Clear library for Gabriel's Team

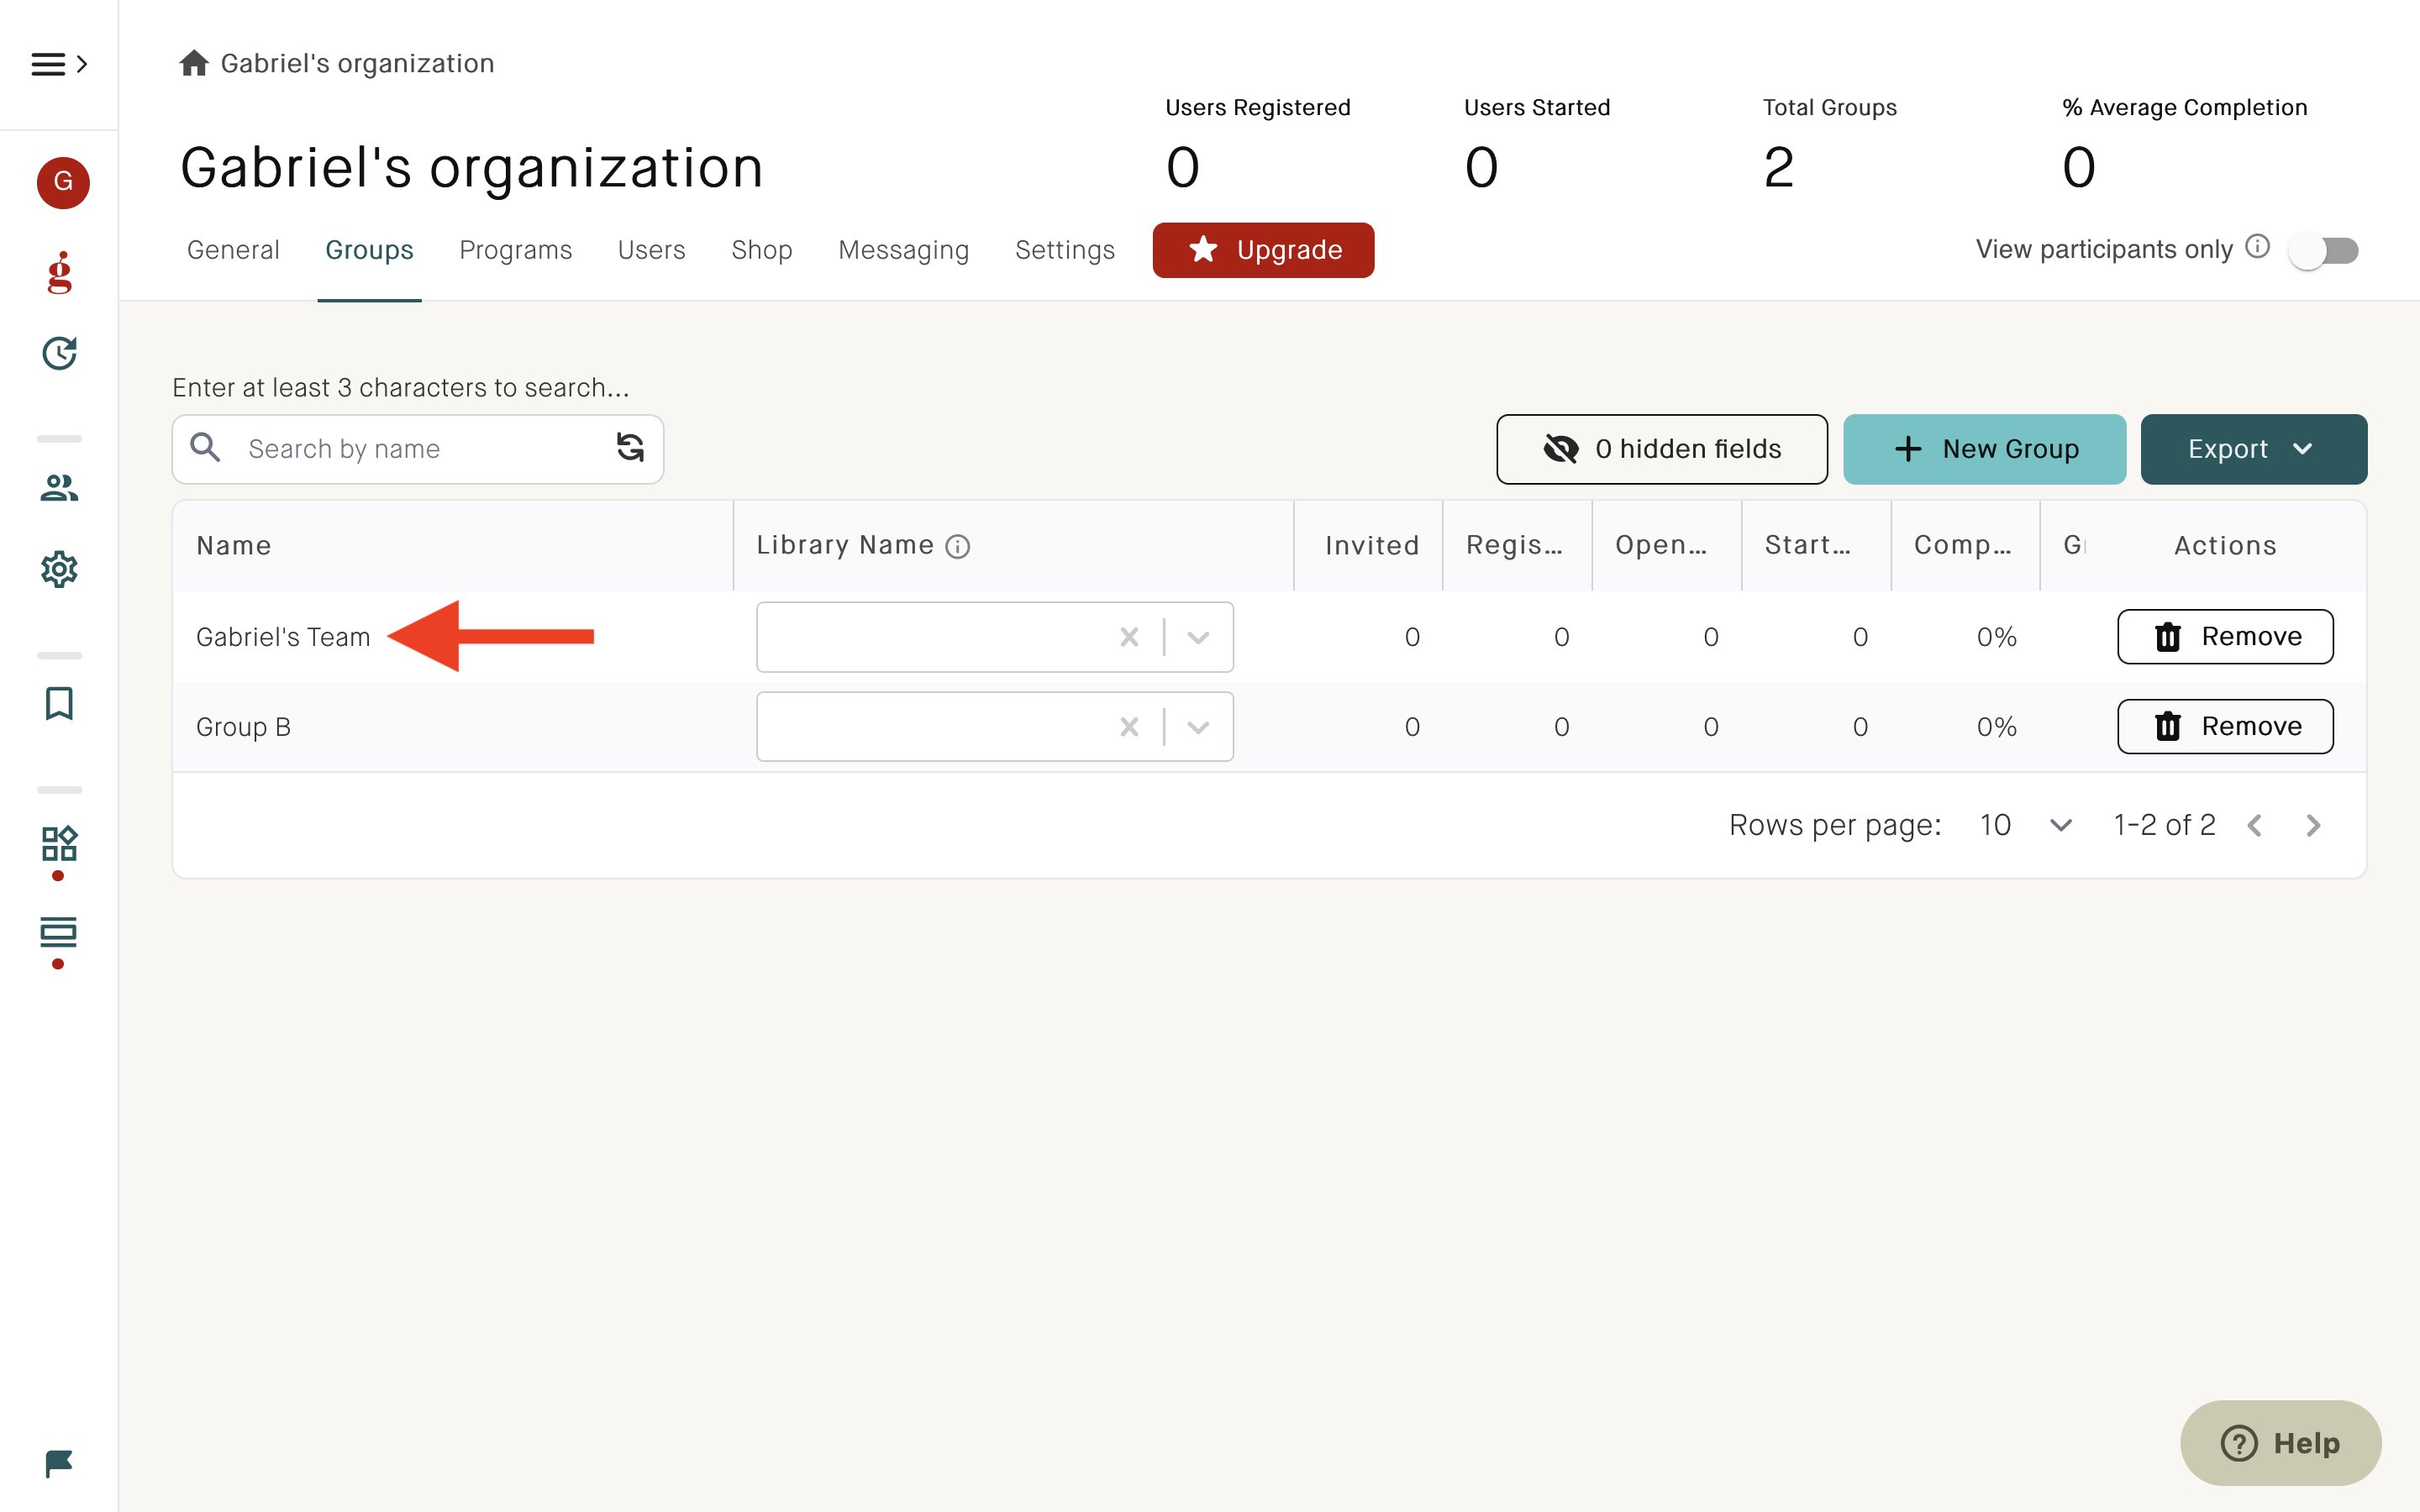tap(1129, 637)
